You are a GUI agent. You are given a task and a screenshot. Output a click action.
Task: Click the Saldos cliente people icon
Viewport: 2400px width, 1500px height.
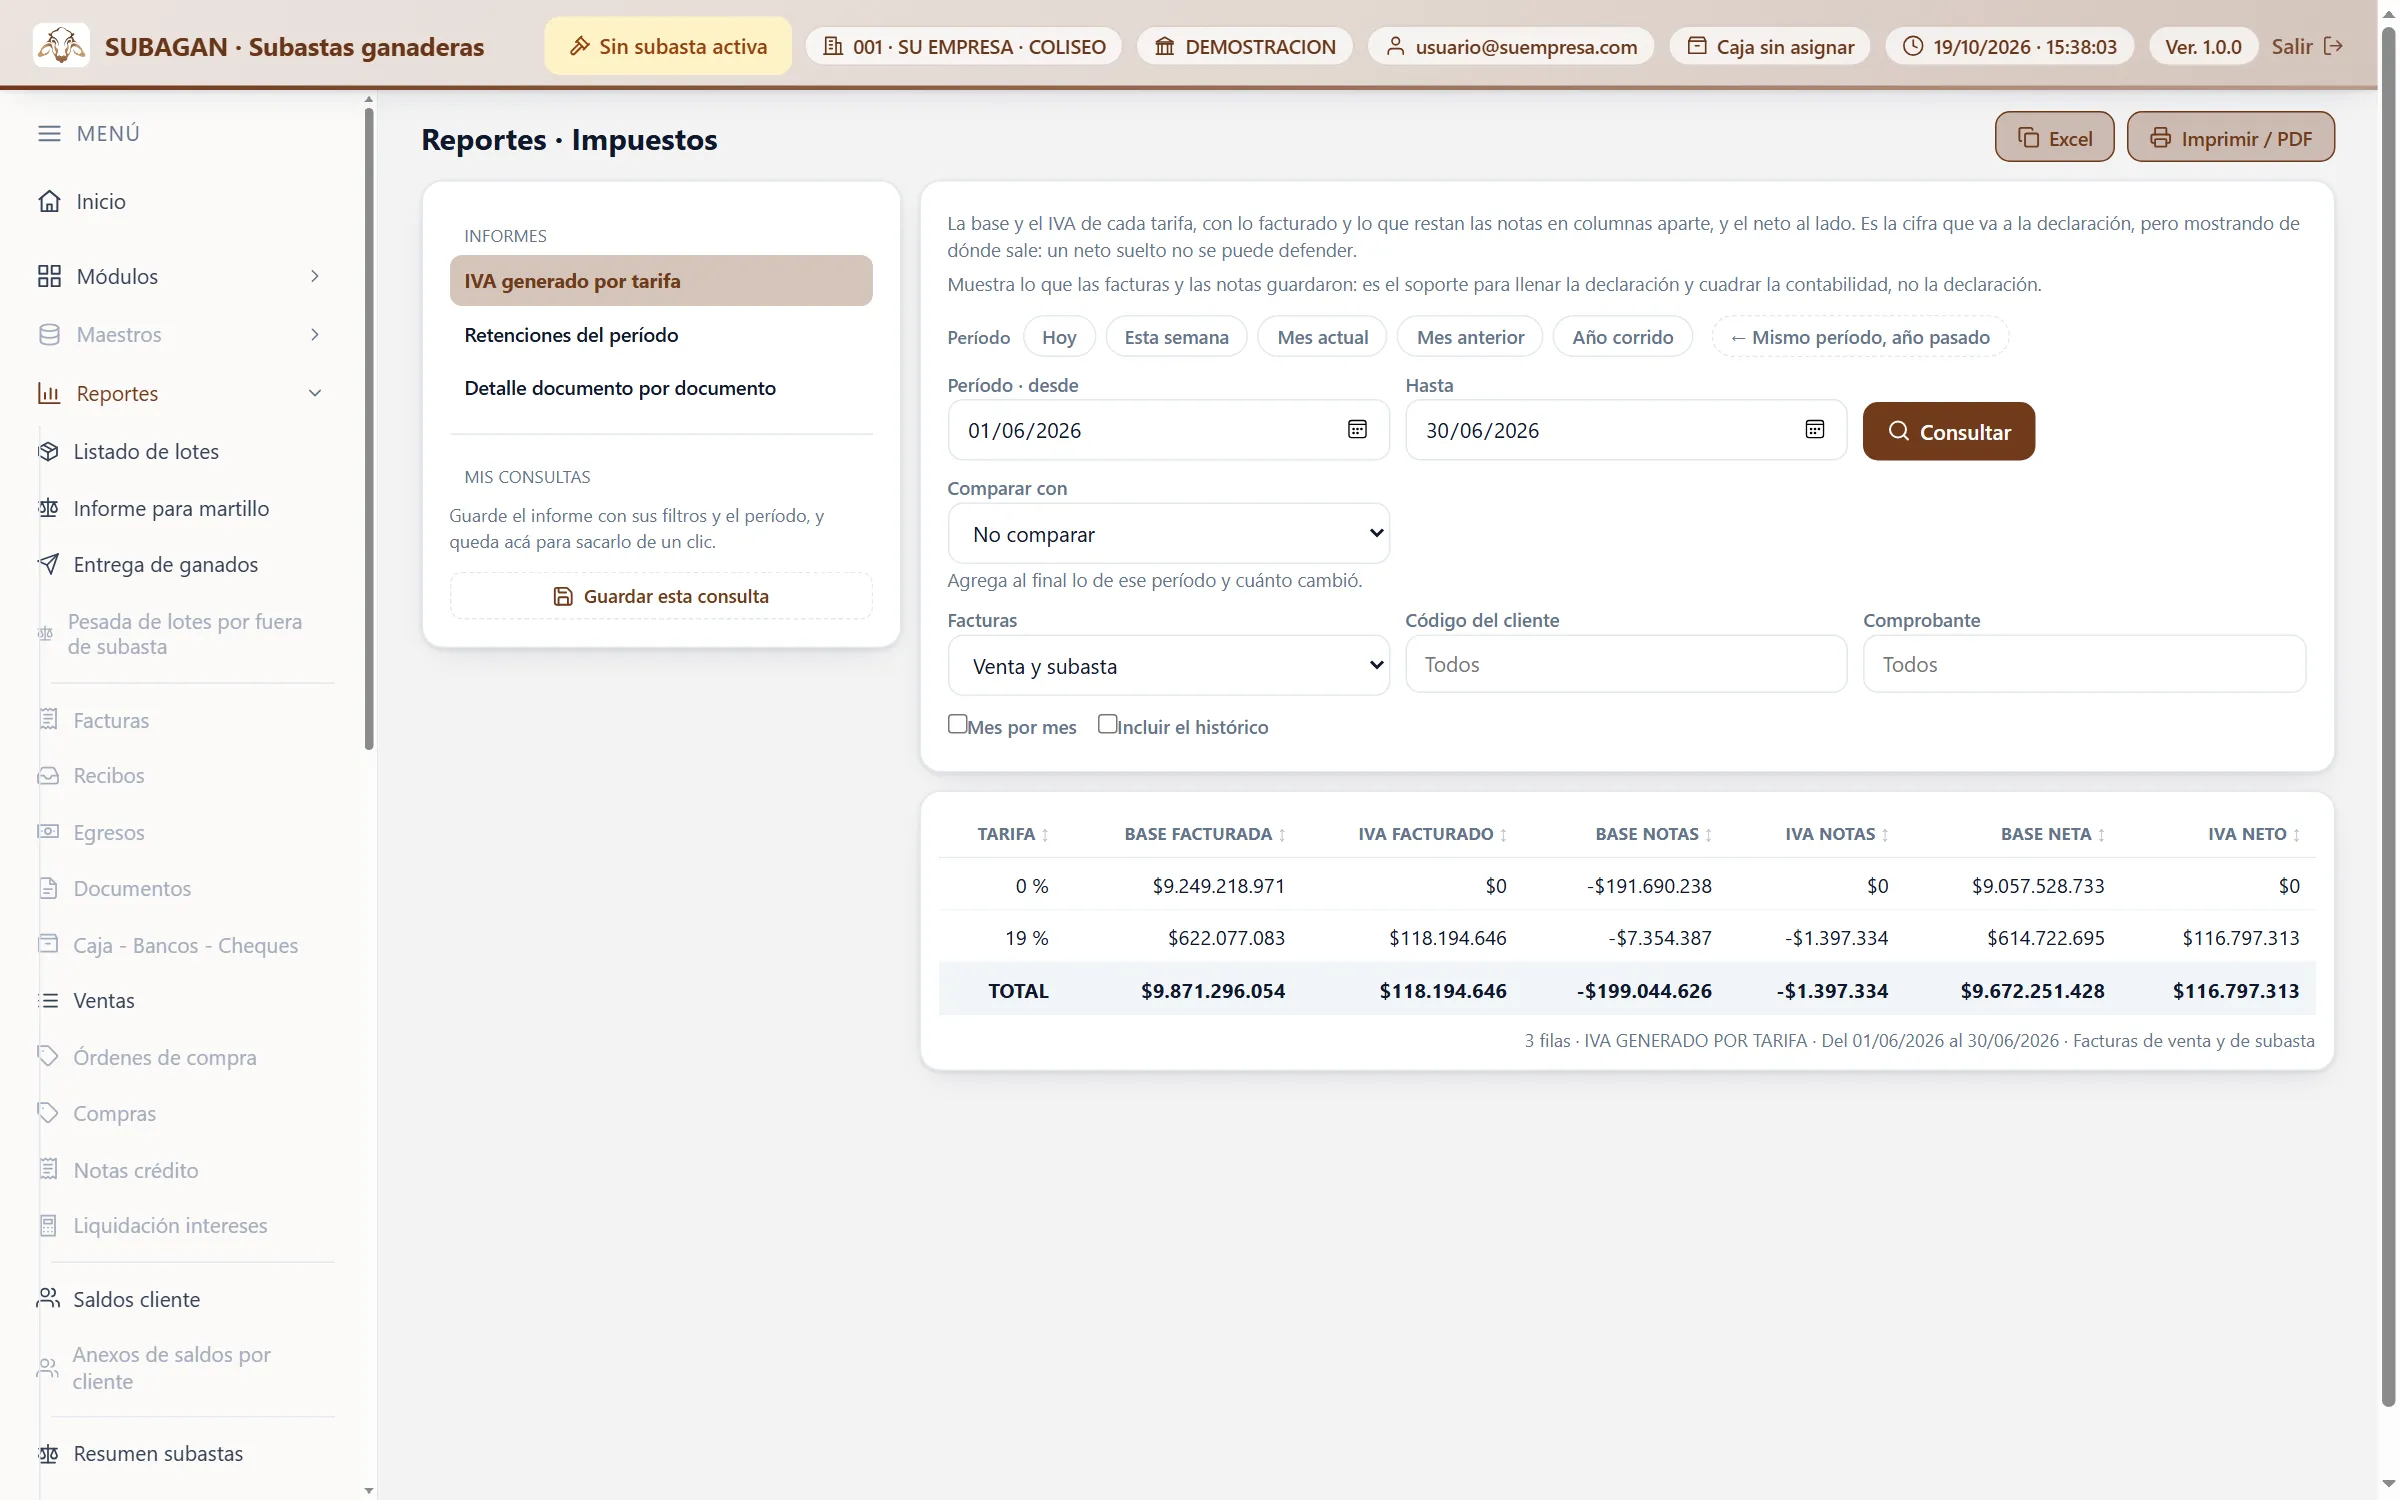click(x=48, y=1298)
